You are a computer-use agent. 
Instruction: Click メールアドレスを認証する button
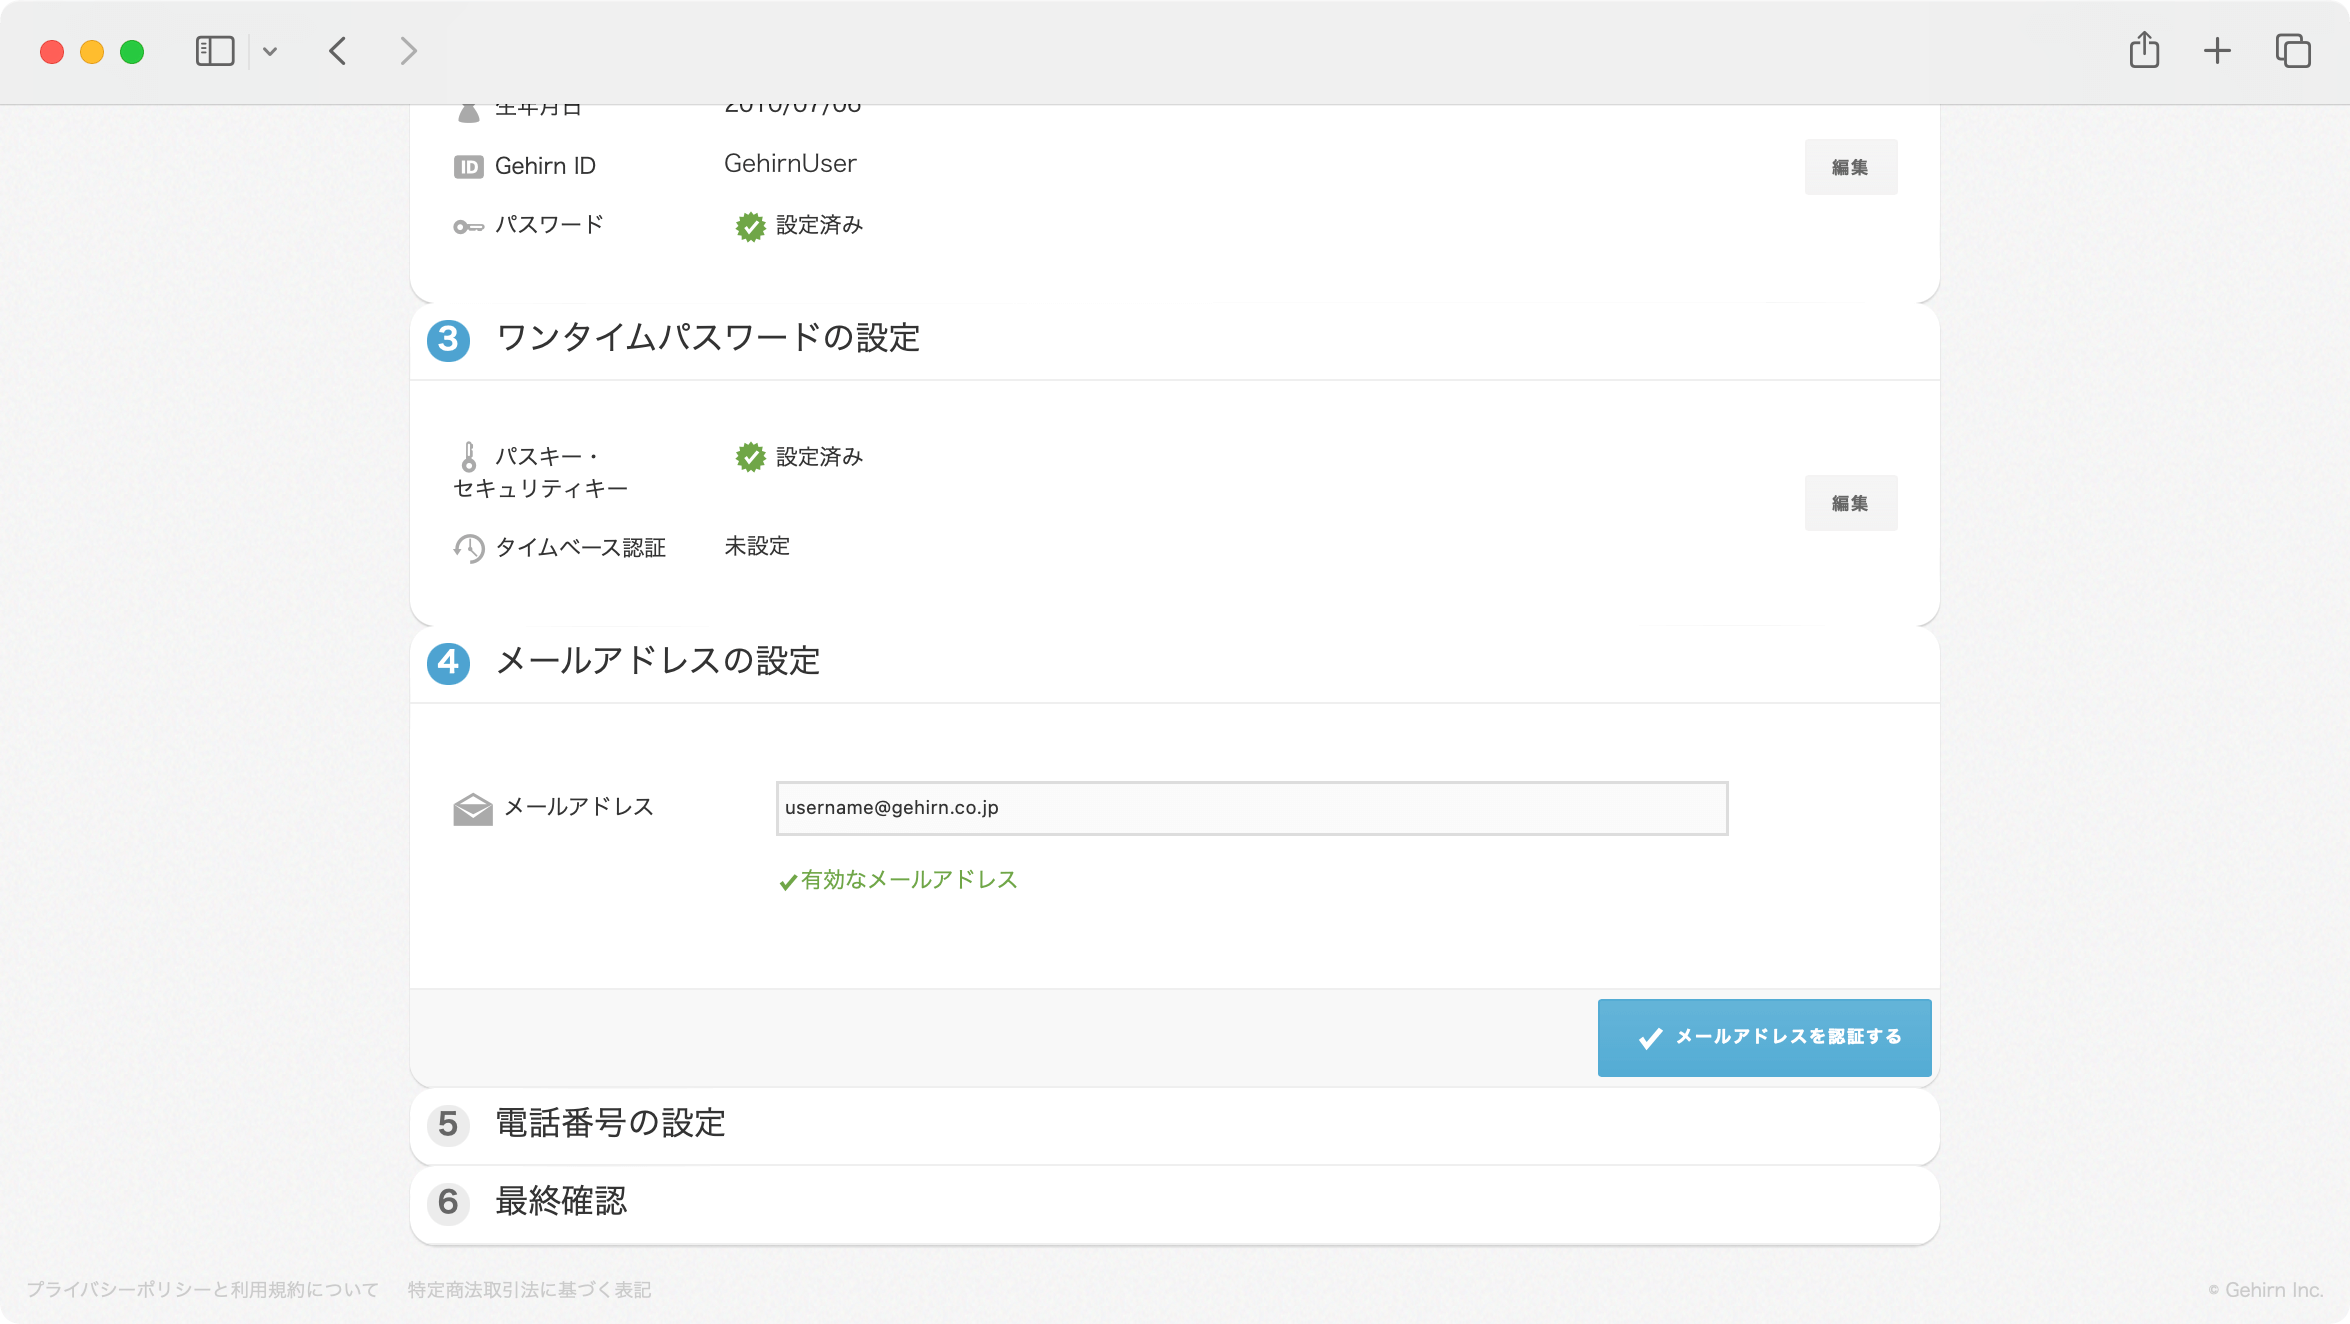click(1764, 1038)
